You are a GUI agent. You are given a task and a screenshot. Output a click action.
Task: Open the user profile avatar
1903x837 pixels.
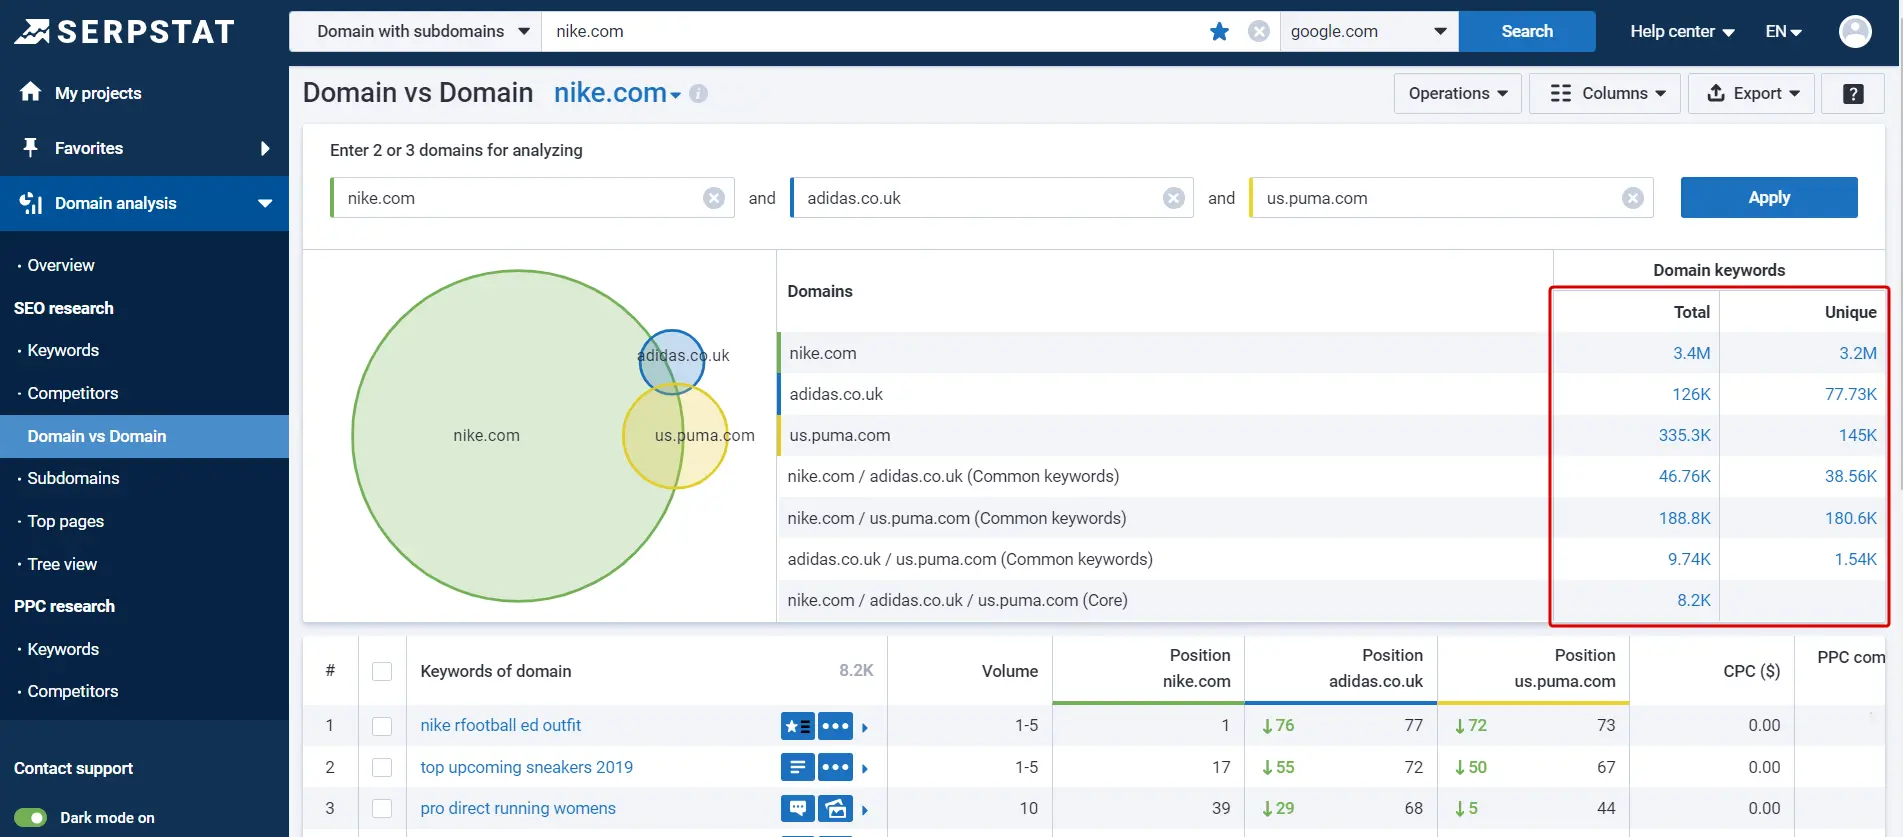pos(1855,31)
